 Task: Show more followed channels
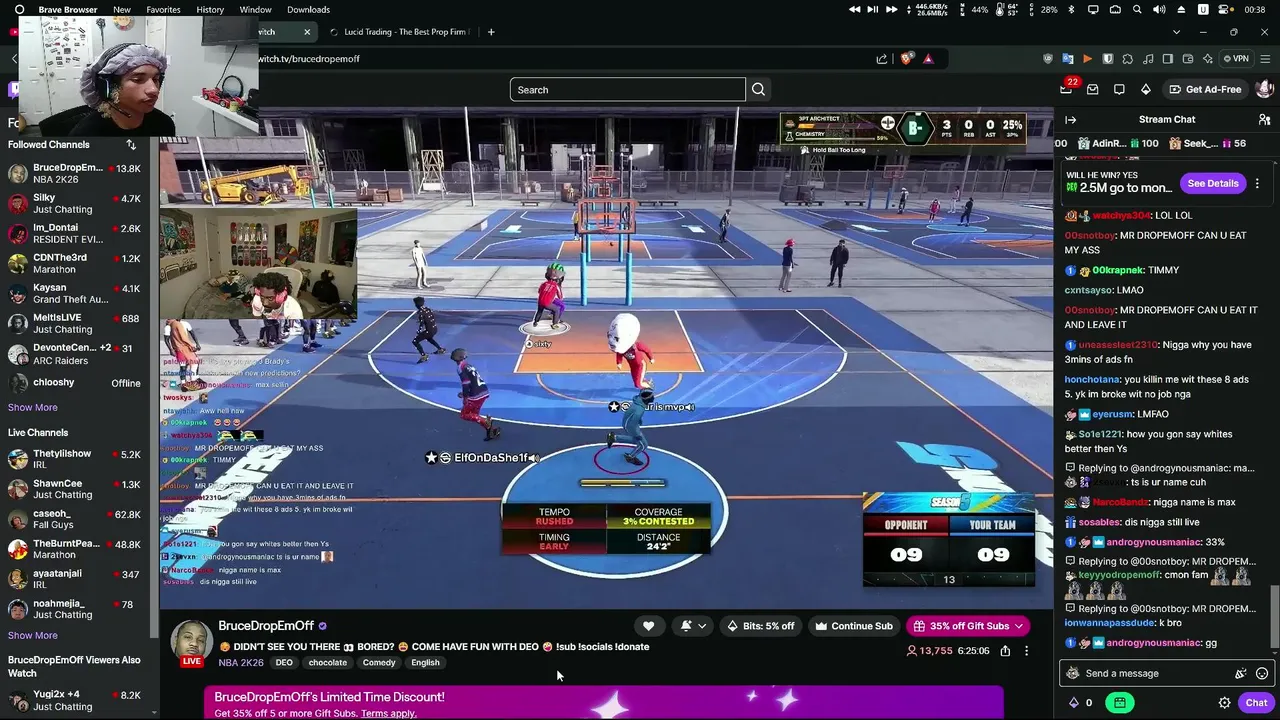(x=33, y=408)
